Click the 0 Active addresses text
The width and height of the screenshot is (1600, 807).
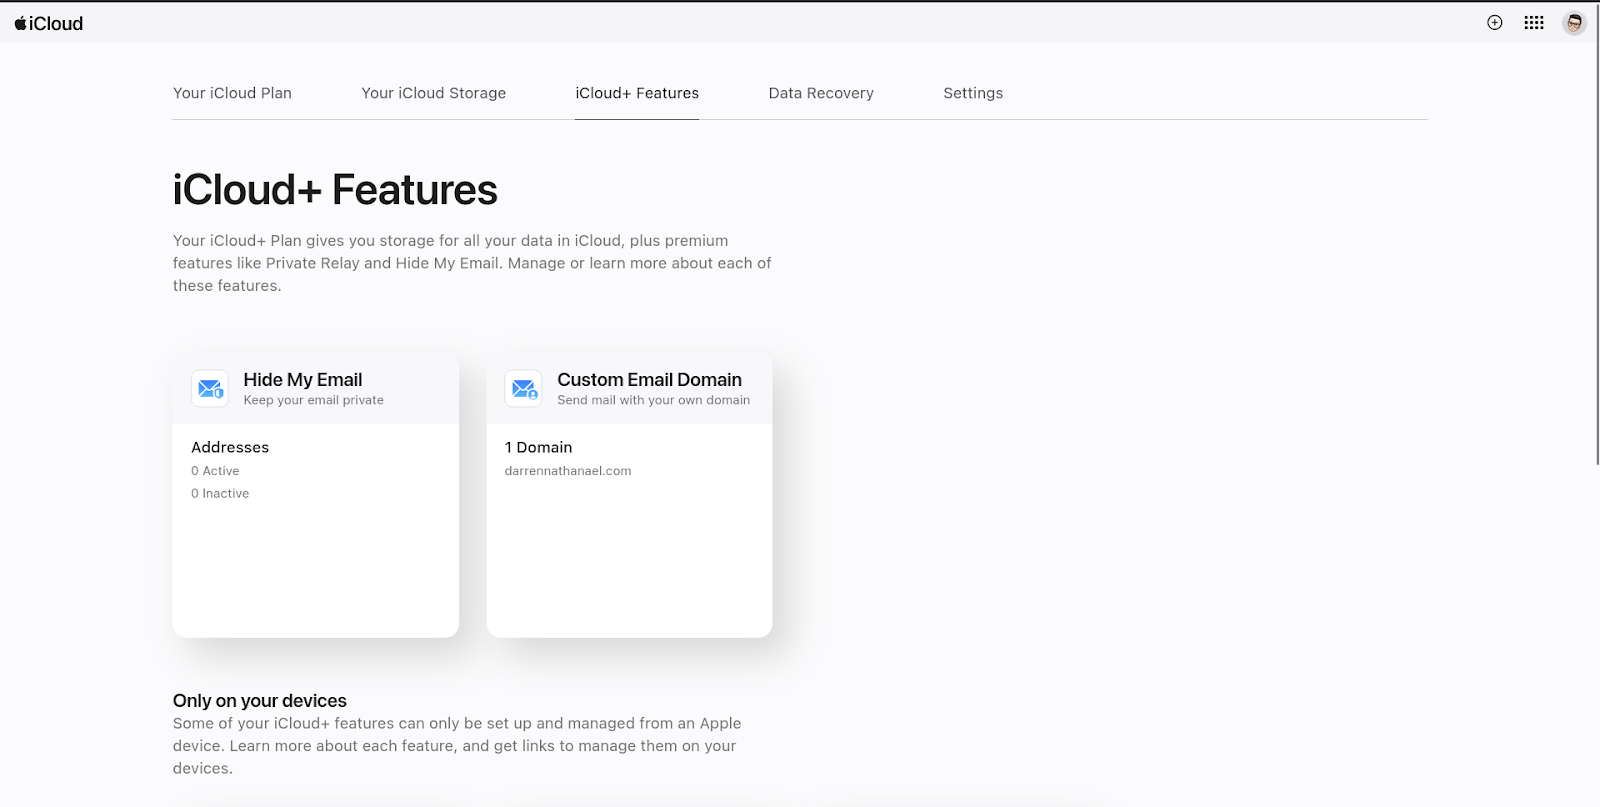tap(215, 471)
